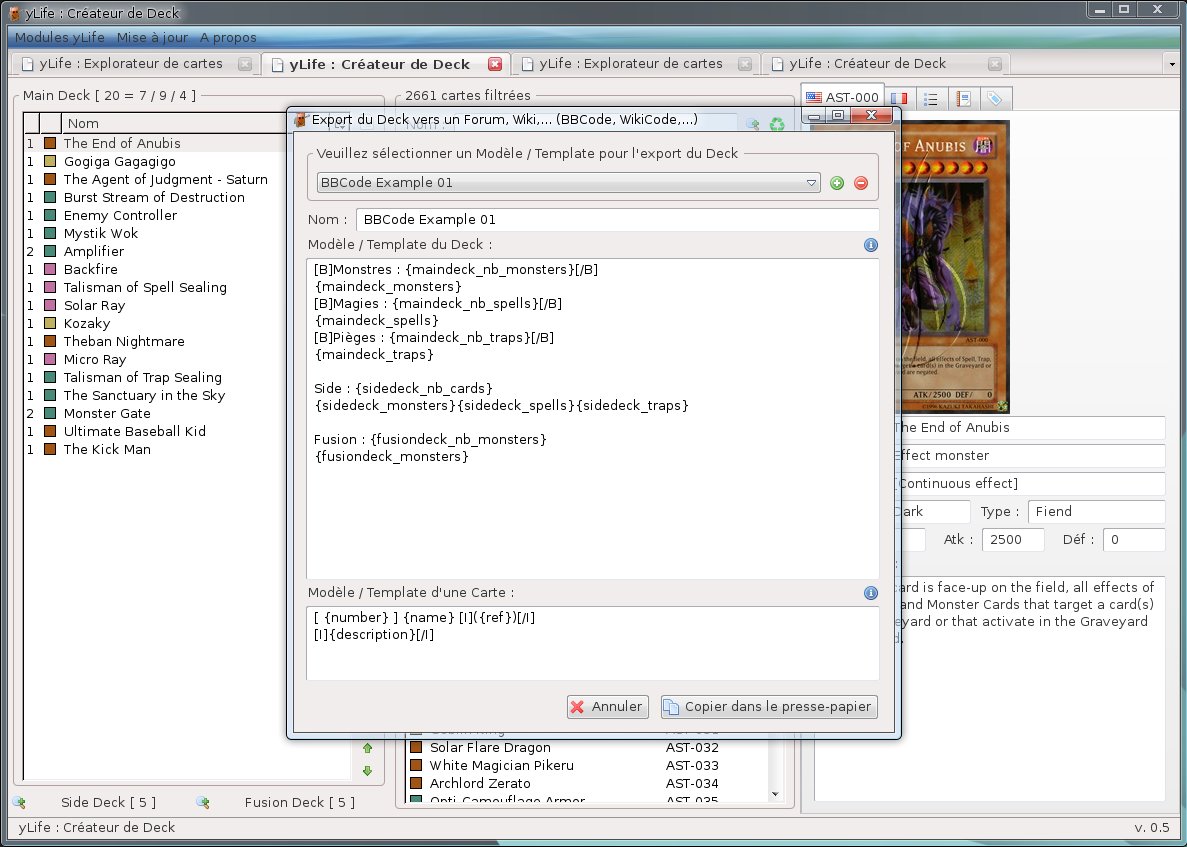The height and width of the screenshot is (847, 1187).
Task: Select White Magician Pikeru in card list
Action: click(587, 765)
